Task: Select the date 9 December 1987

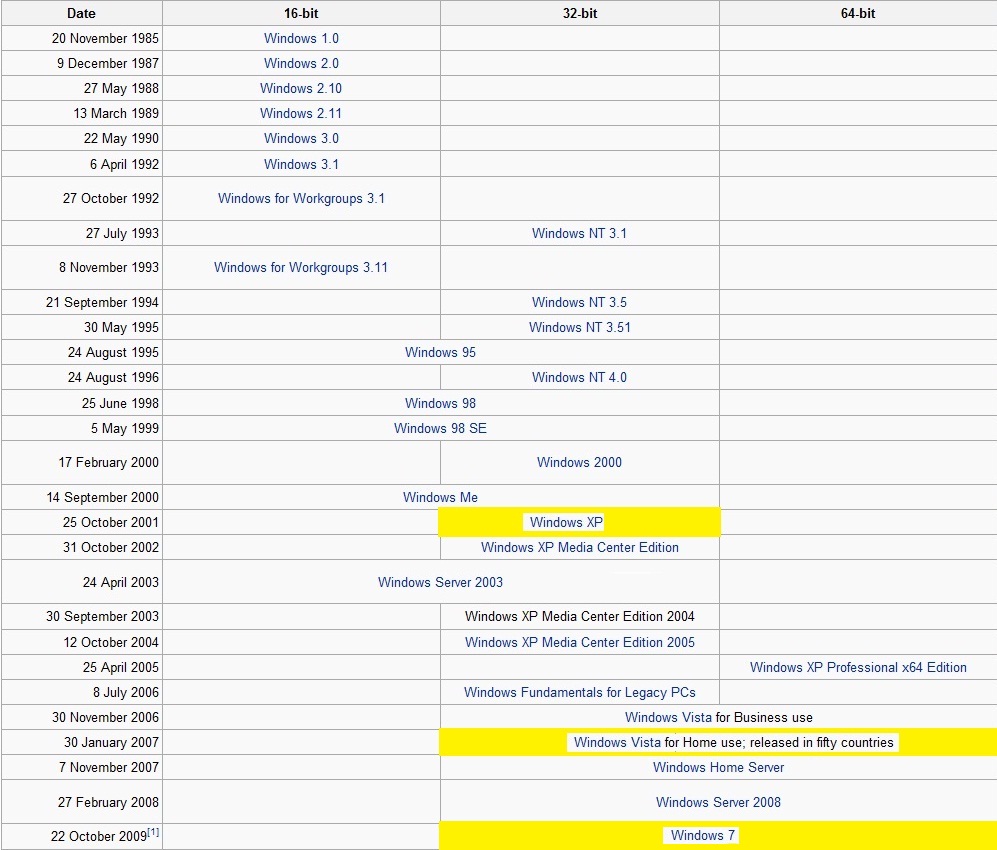Action: (x=107, y=63)
